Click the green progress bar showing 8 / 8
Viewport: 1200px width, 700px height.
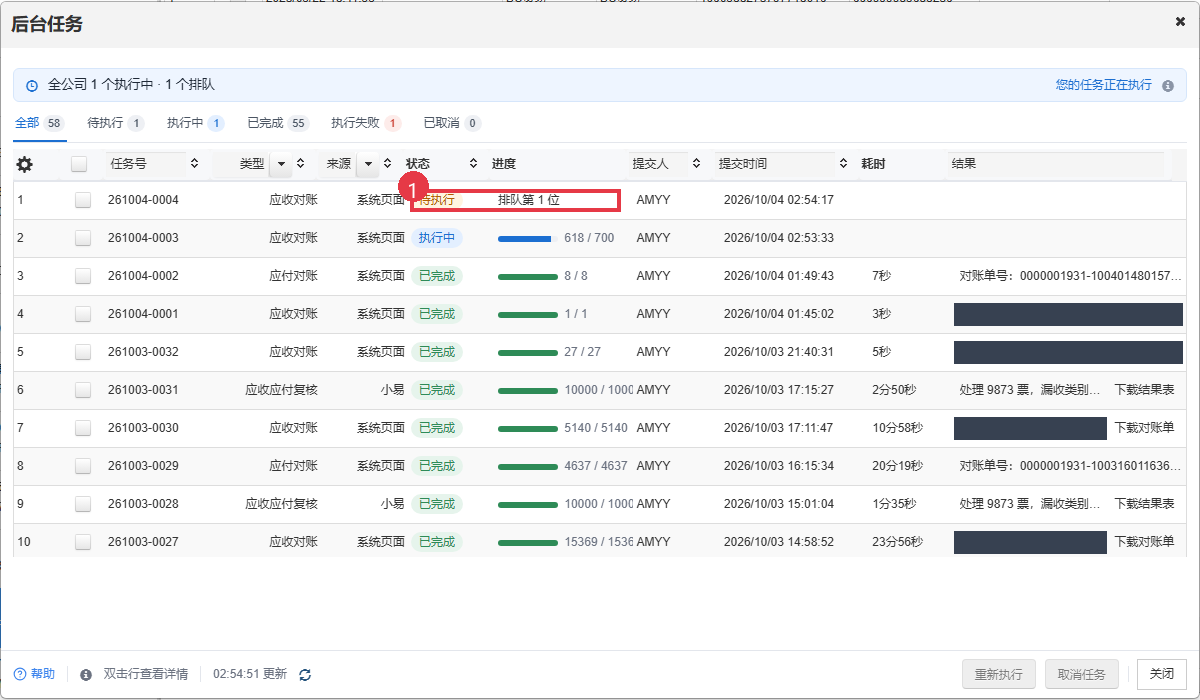click(x=528, y=276)
